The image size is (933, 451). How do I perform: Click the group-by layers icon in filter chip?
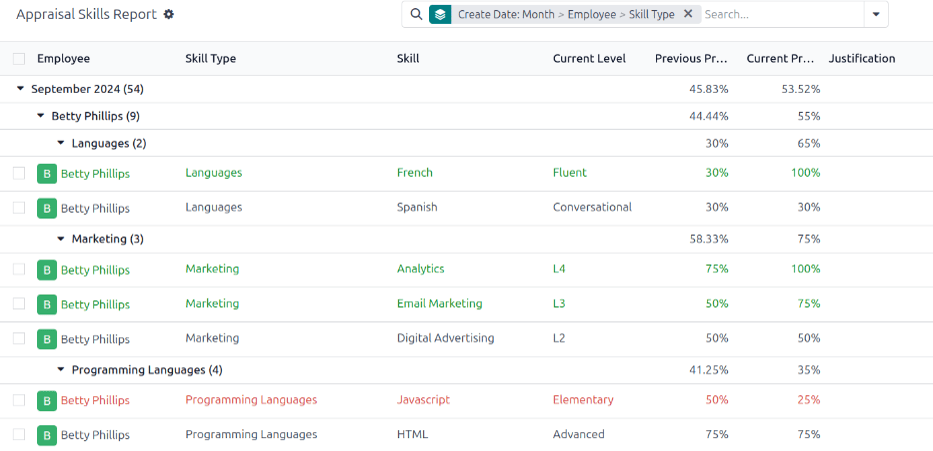440,15
